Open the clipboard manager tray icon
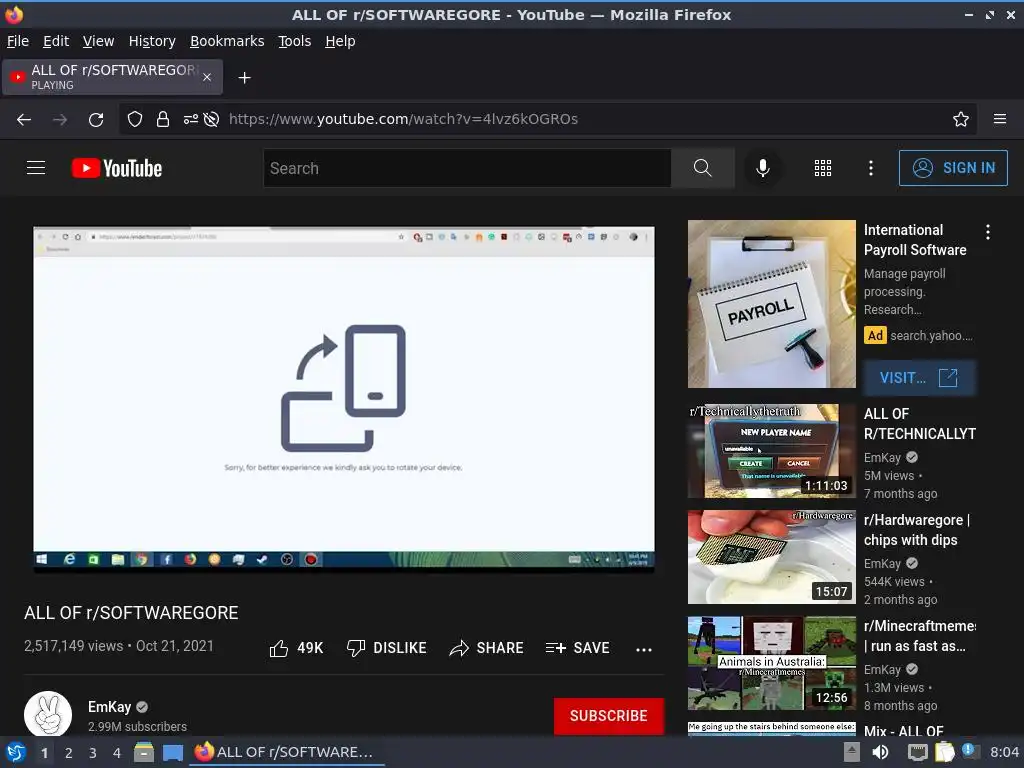 [944, 752]
